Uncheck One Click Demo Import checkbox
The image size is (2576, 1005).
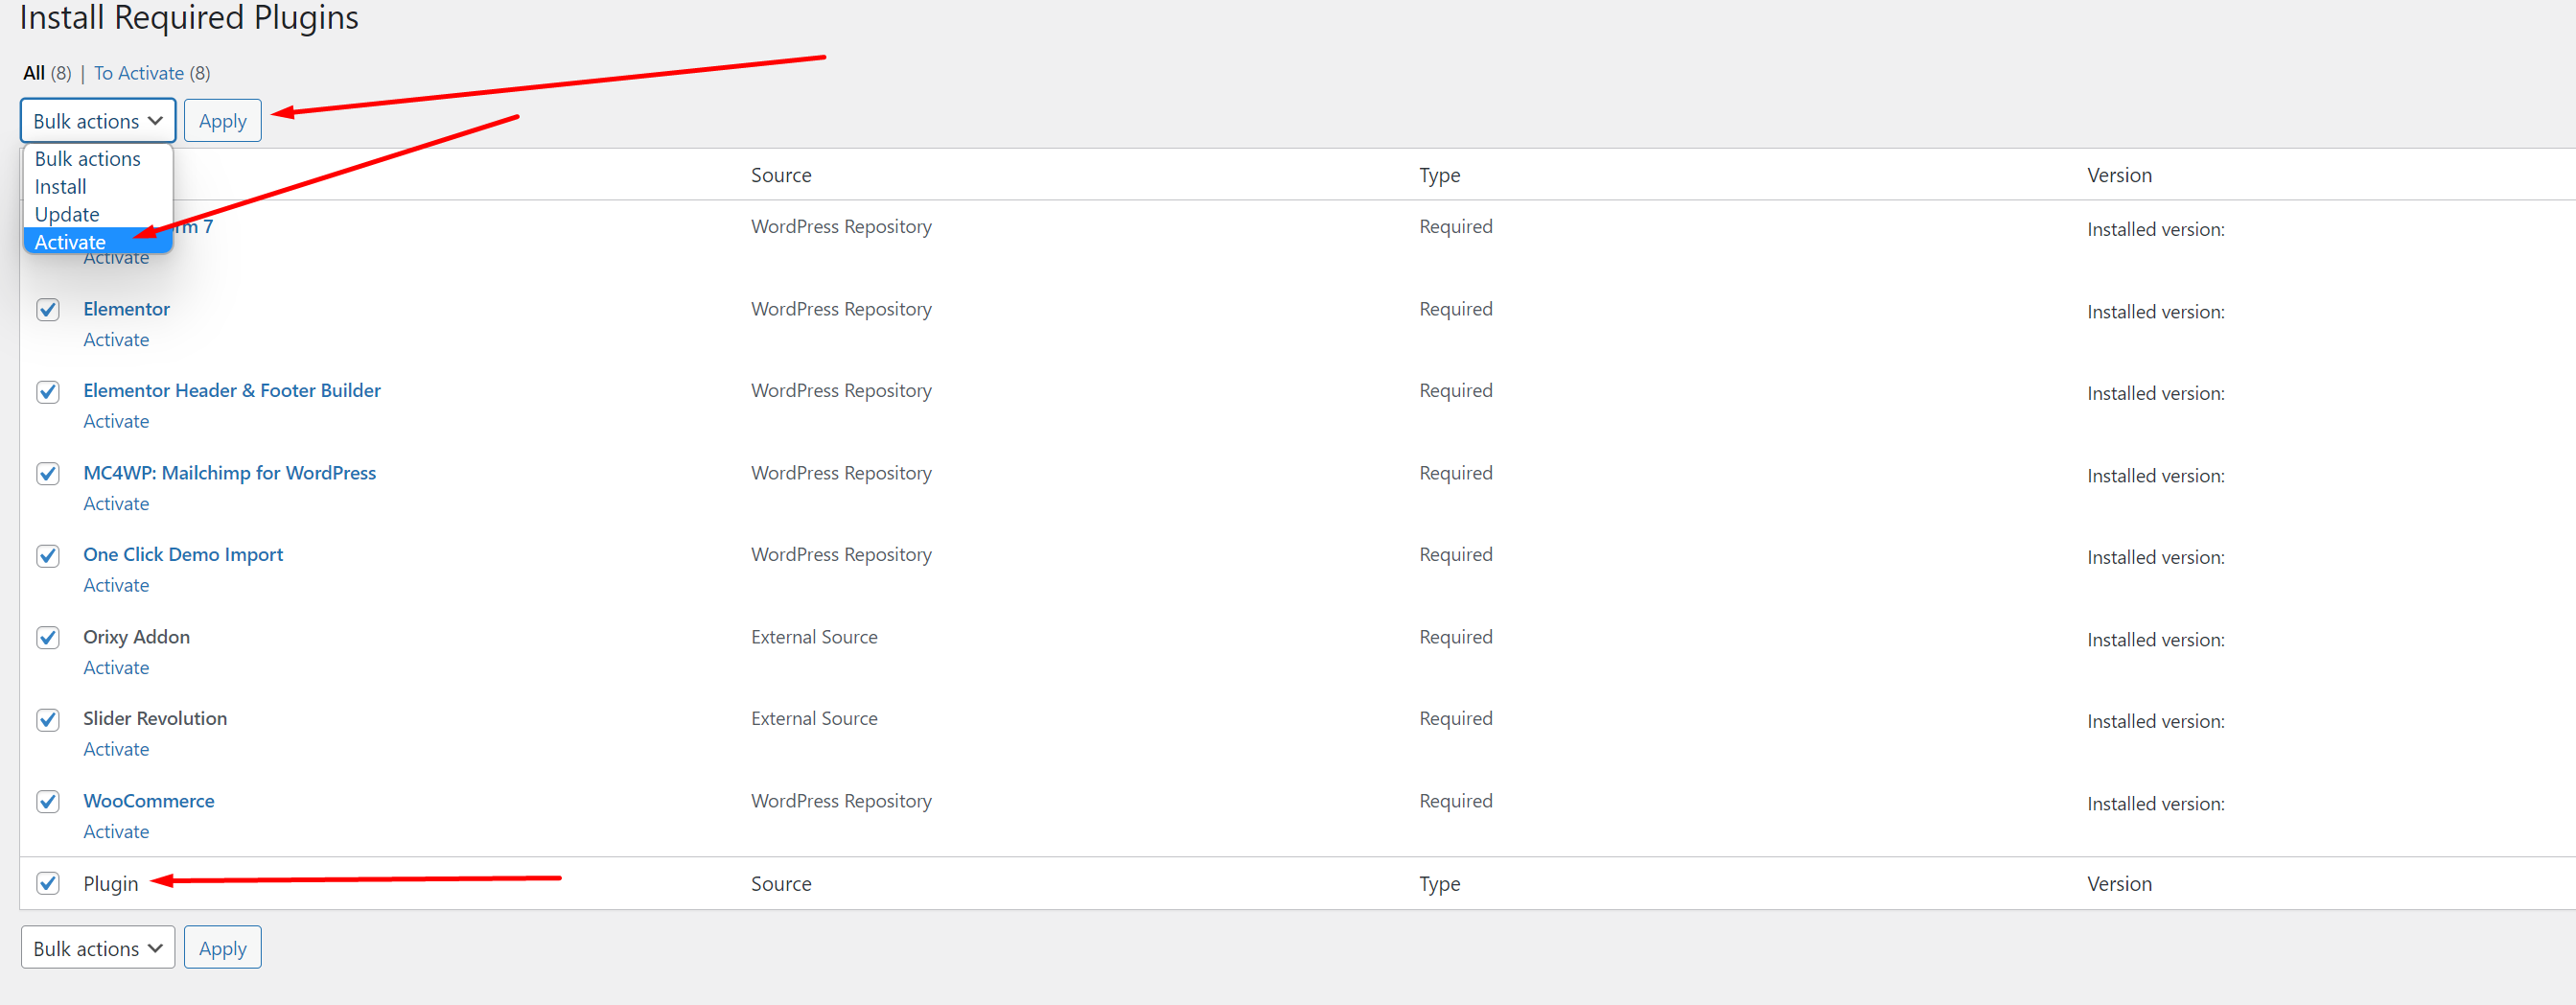coord(48,556)
